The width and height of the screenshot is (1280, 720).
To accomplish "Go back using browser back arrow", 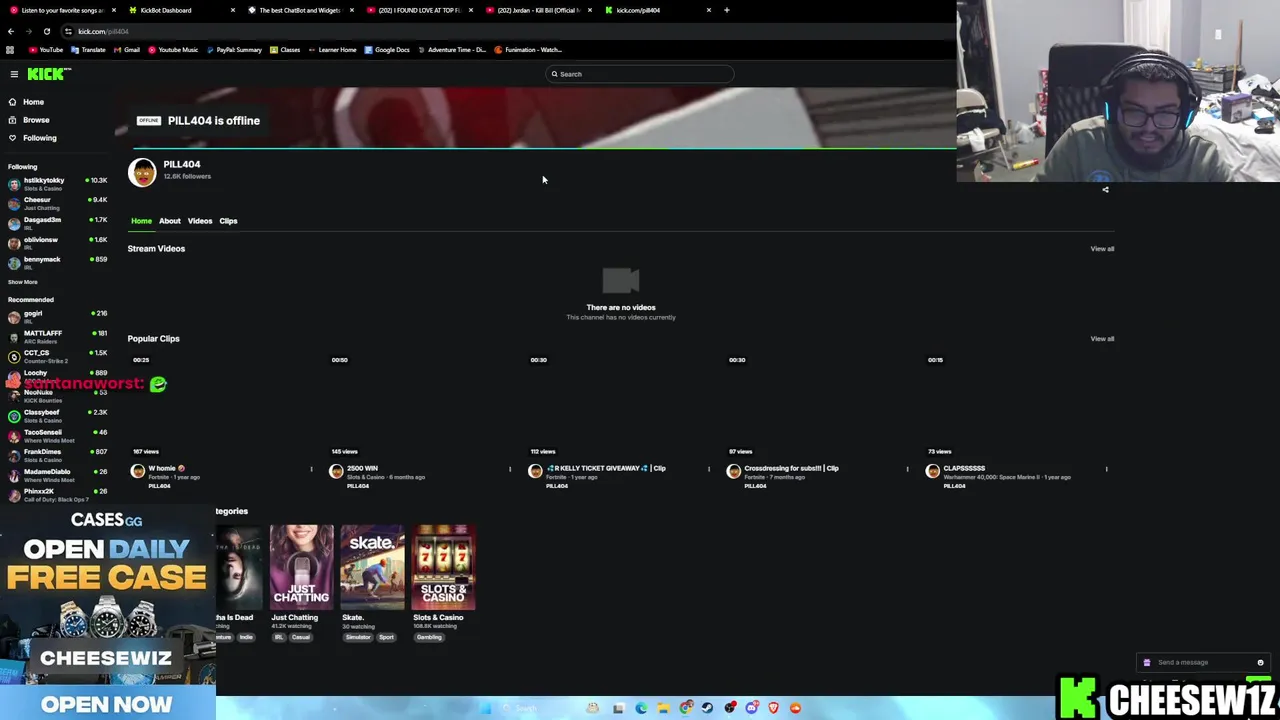I will pyautogui.click(x=11, y=31).
